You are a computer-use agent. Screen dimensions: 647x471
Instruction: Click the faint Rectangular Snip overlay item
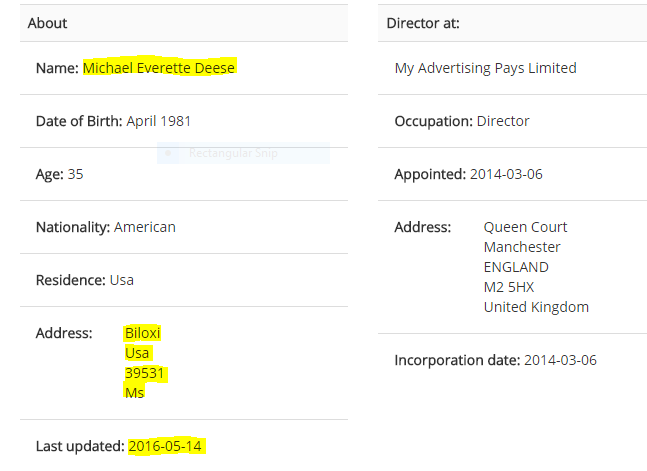243,153
